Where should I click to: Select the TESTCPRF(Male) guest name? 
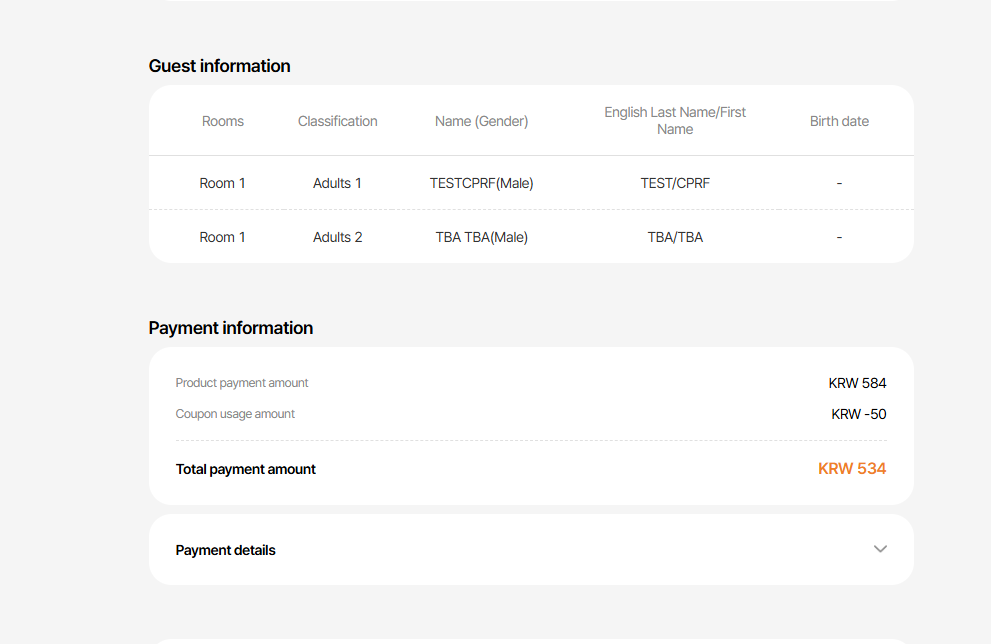click(481, 183)
